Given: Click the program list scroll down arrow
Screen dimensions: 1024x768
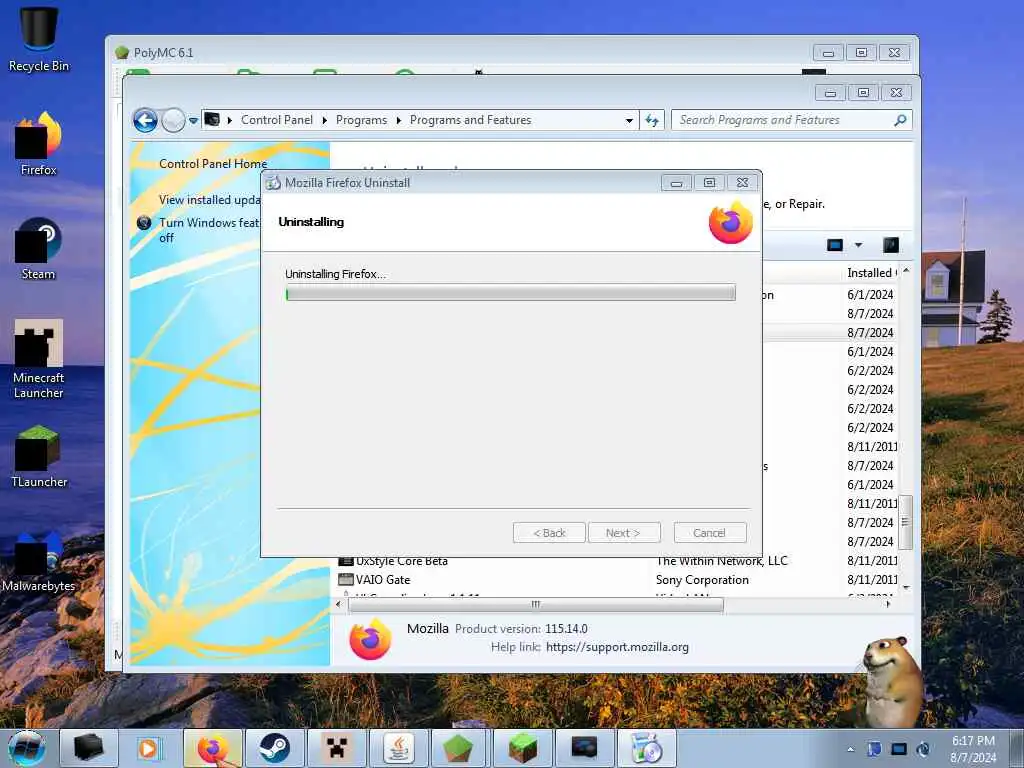Looking at the screenshot, I should click(906, 588).
